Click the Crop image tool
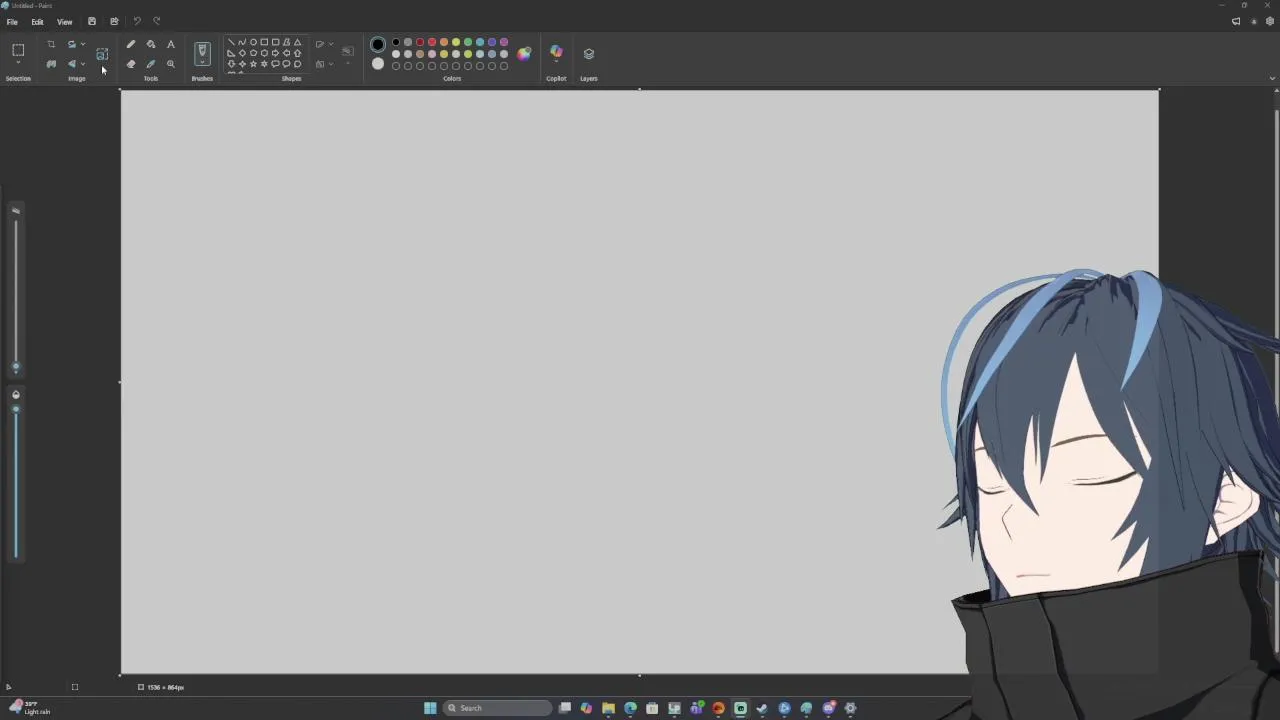The width and height of the screenshot is (1280, 720). (x=51, y=44)
